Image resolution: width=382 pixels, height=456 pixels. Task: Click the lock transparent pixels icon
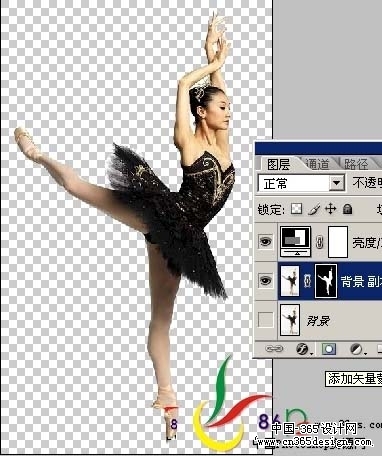[x=296, y=209]
